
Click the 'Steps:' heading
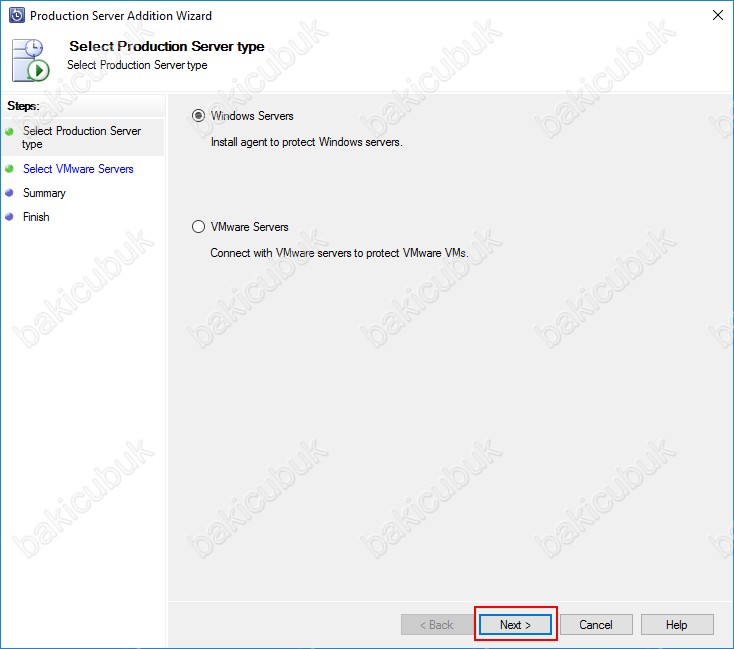tap(23, 106)
